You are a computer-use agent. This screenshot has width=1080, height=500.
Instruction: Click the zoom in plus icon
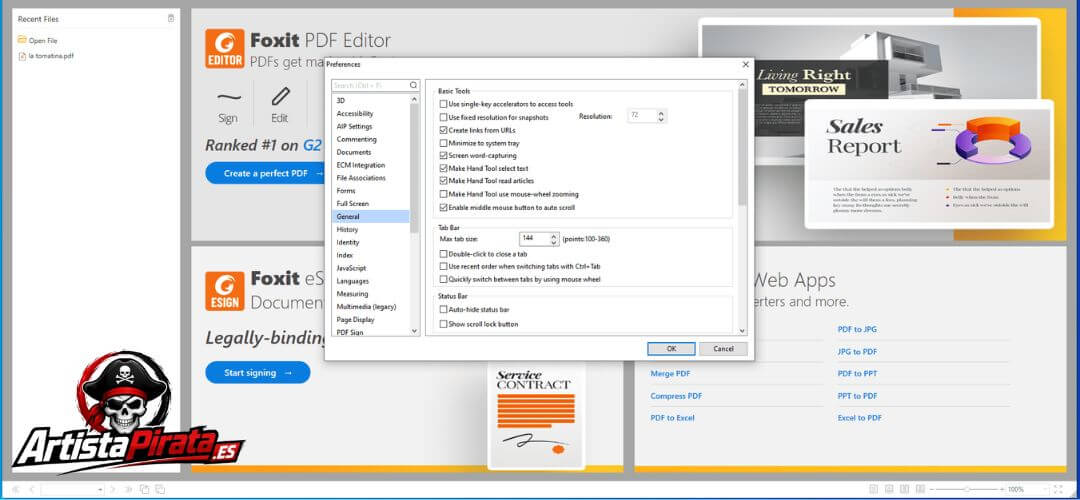click(x=1002, y=490)
